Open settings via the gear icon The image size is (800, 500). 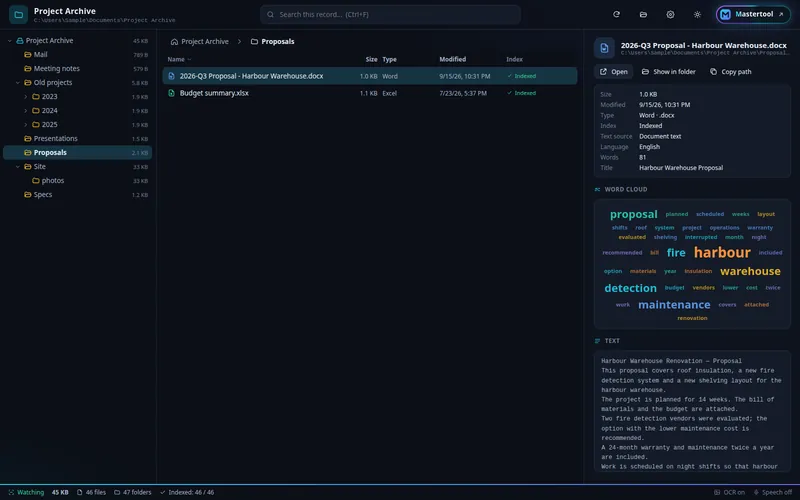pyautogui.click(x=670, y=14)
